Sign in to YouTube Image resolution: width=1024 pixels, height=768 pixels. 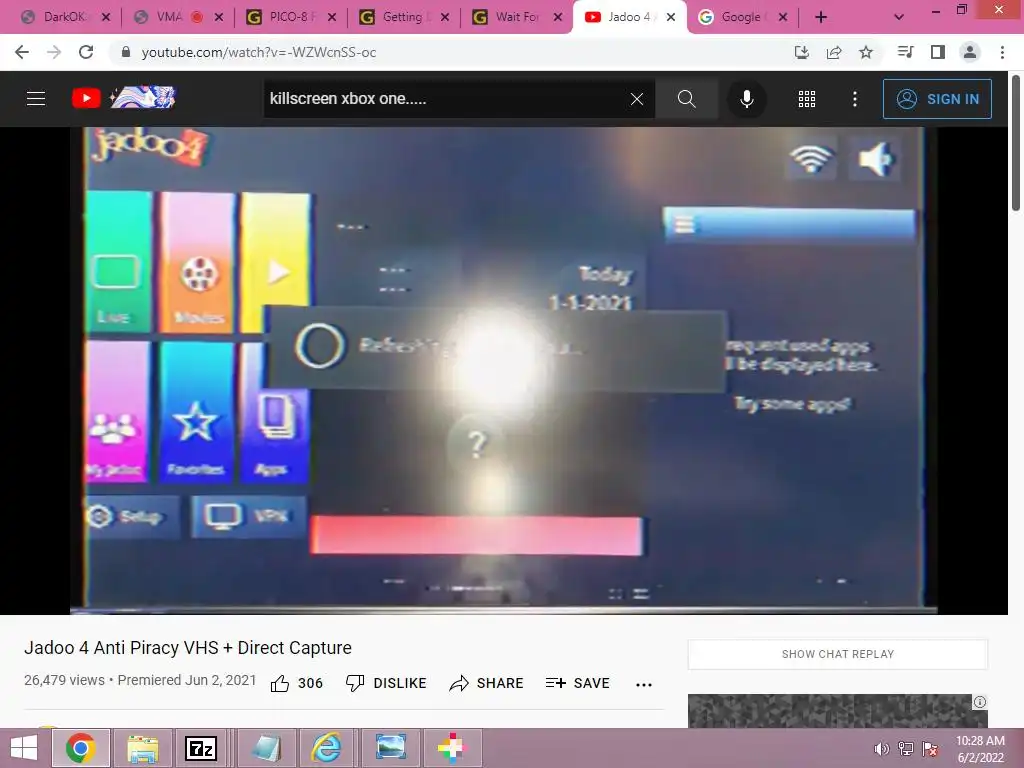[x=937, y=99]
